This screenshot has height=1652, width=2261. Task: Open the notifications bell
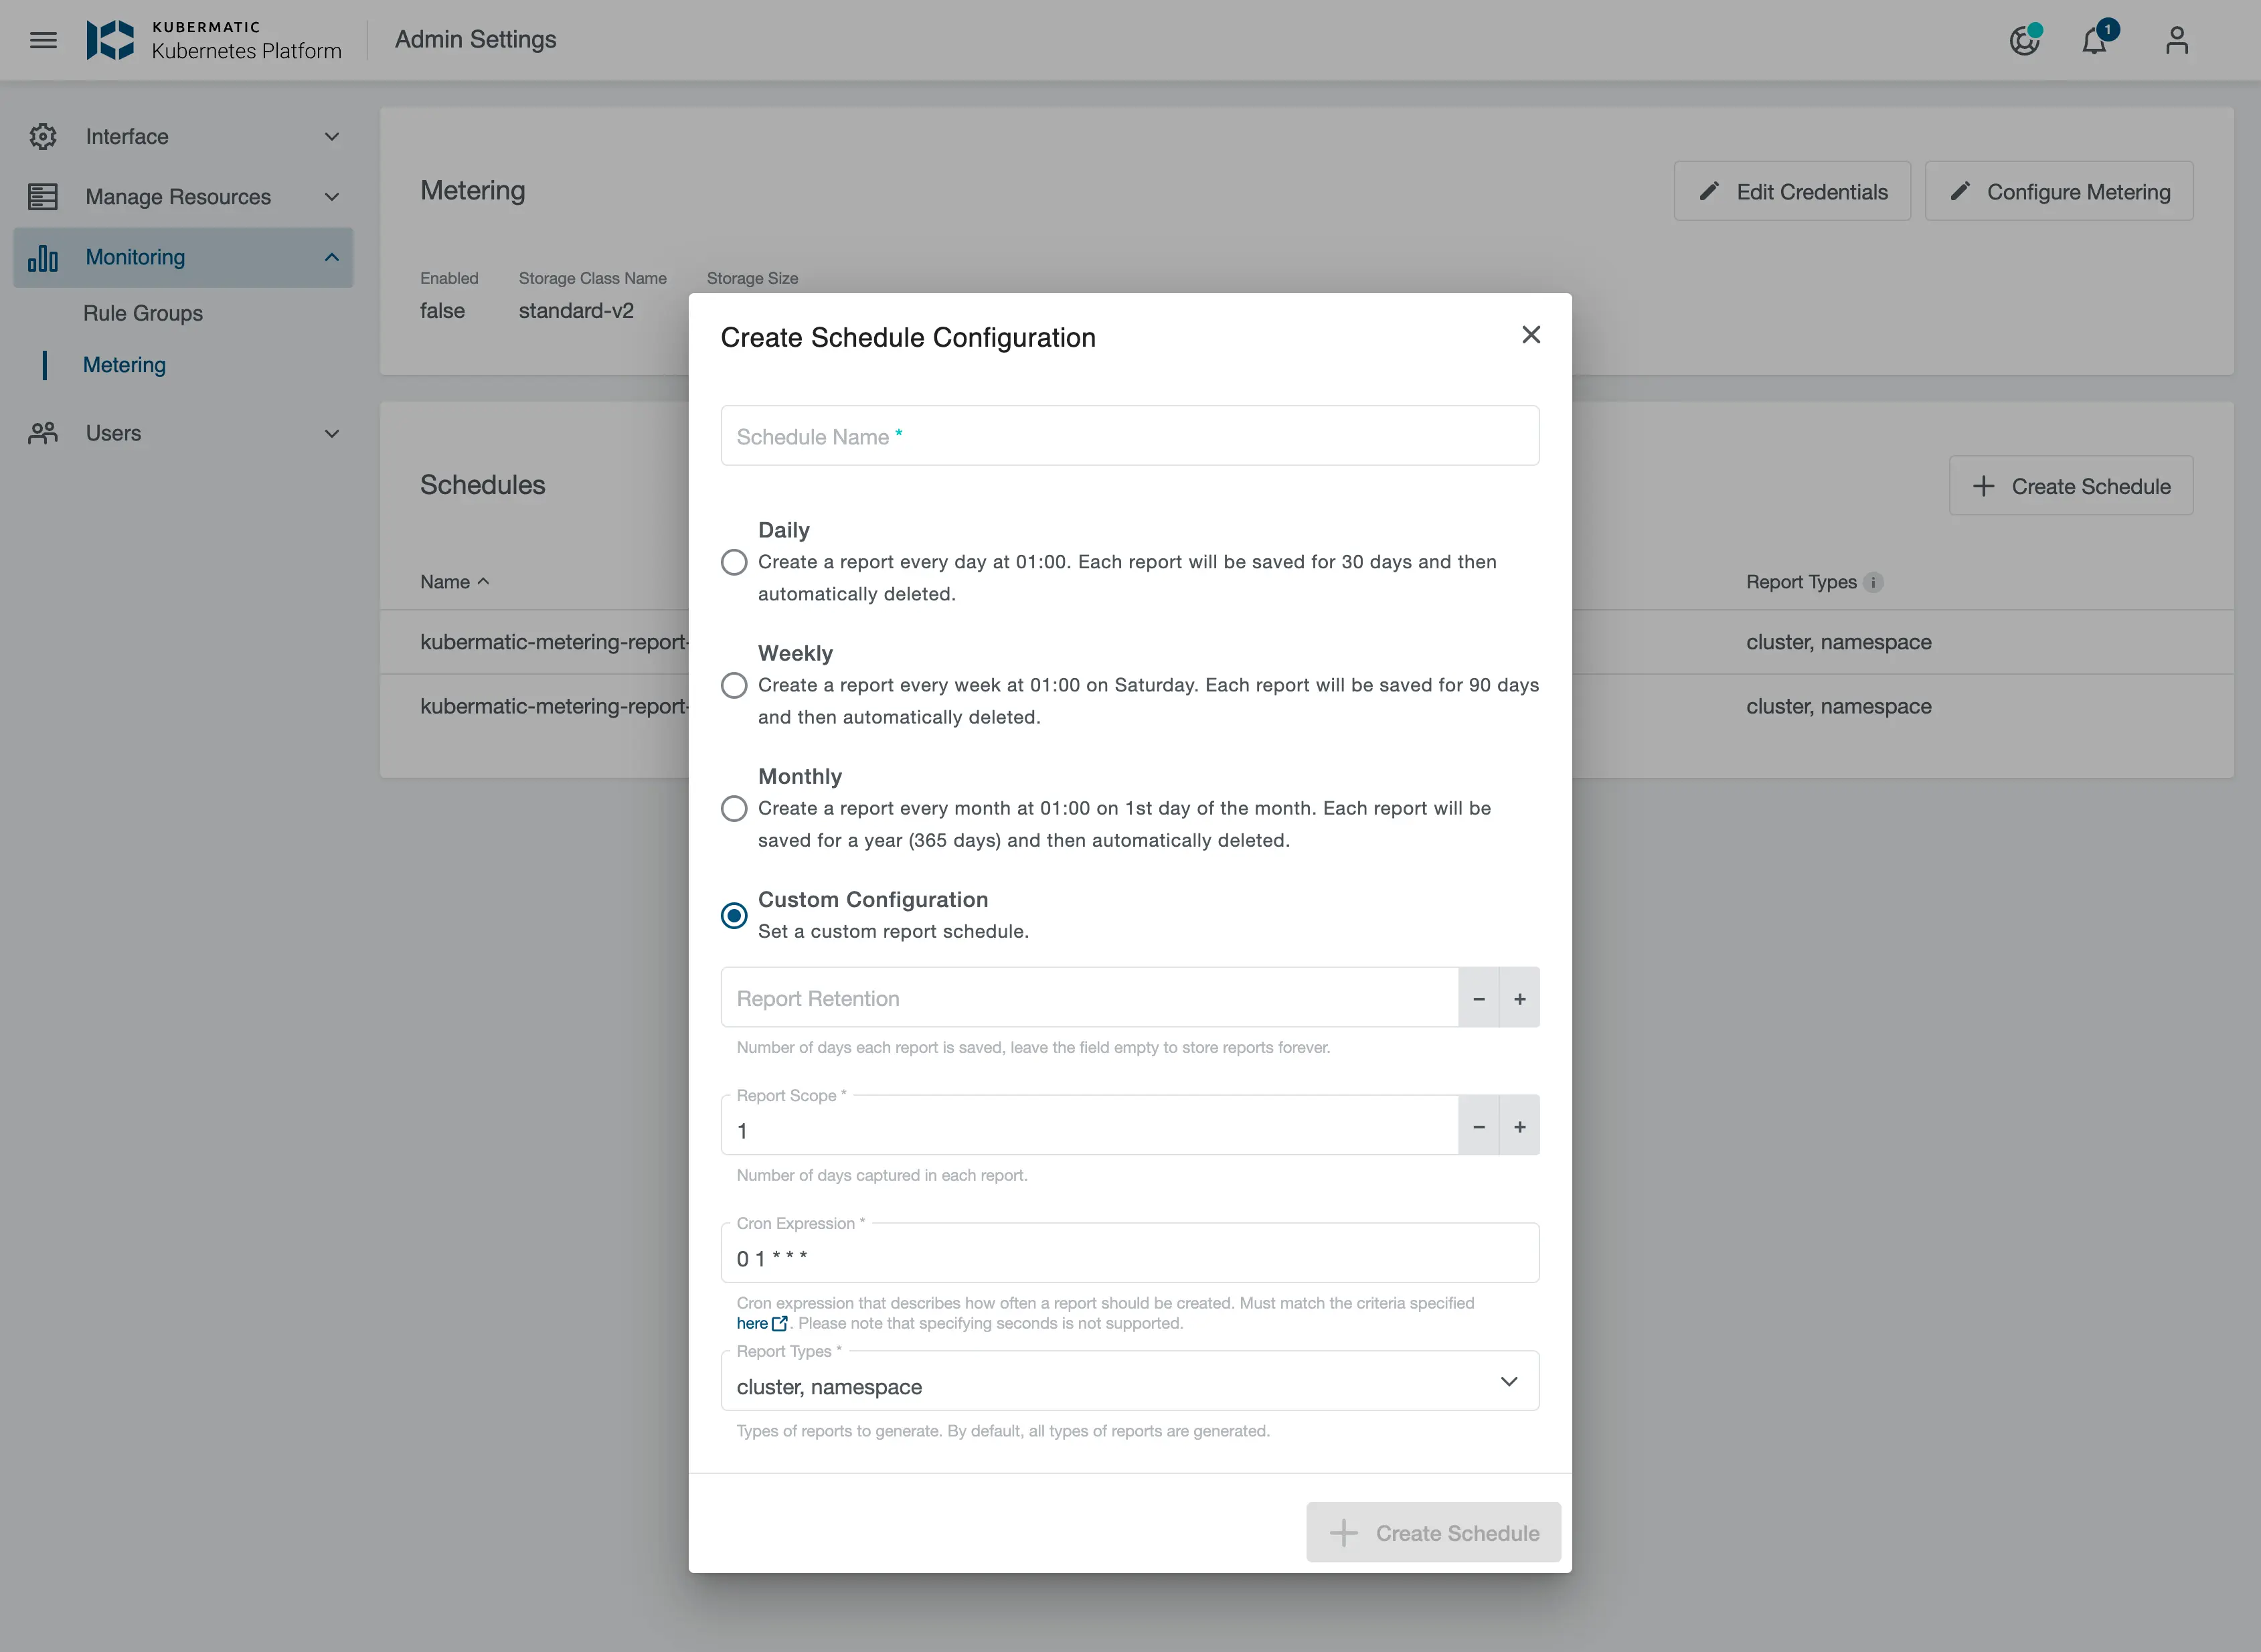pos(2094,41)
